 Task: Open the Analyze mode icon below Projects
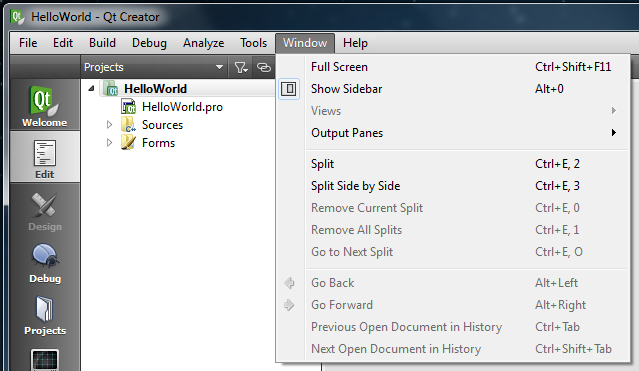(x=44, y=360)
